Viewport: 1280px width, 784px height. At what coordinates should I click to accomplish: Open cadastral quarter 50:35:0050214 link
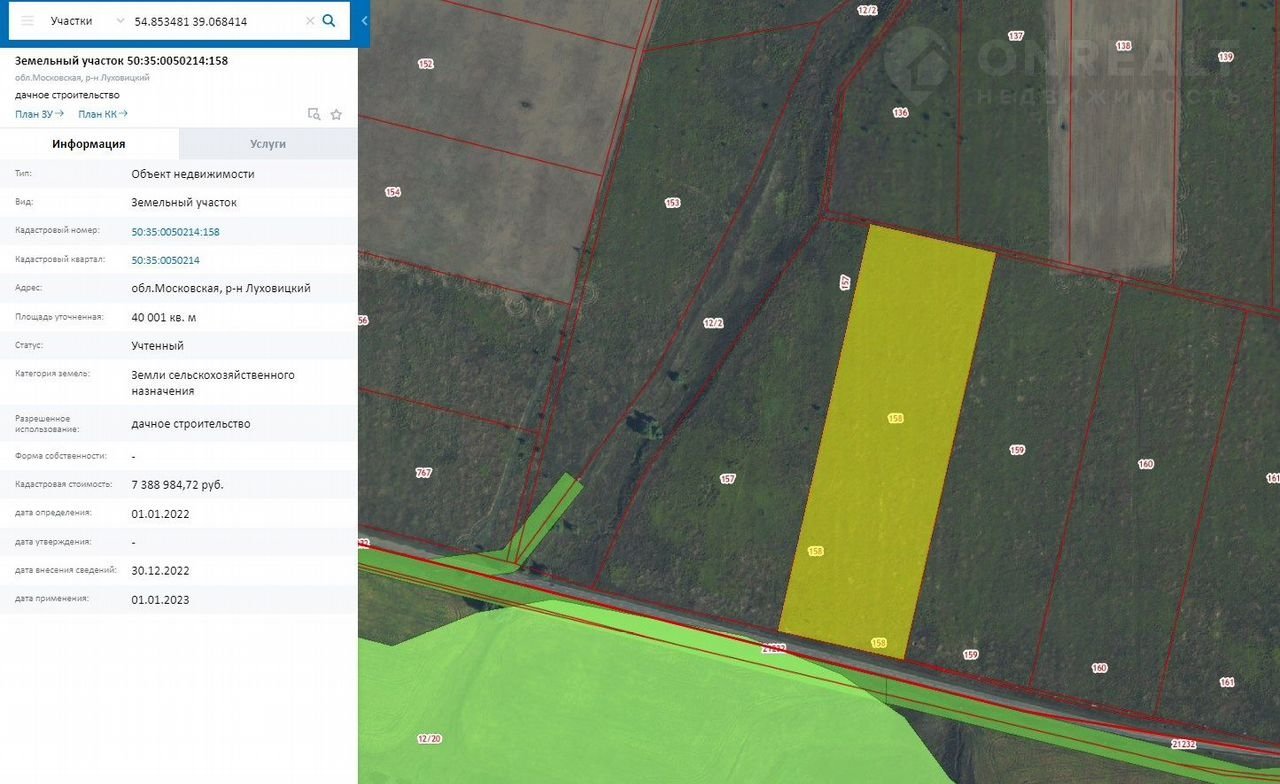point(165,260)
